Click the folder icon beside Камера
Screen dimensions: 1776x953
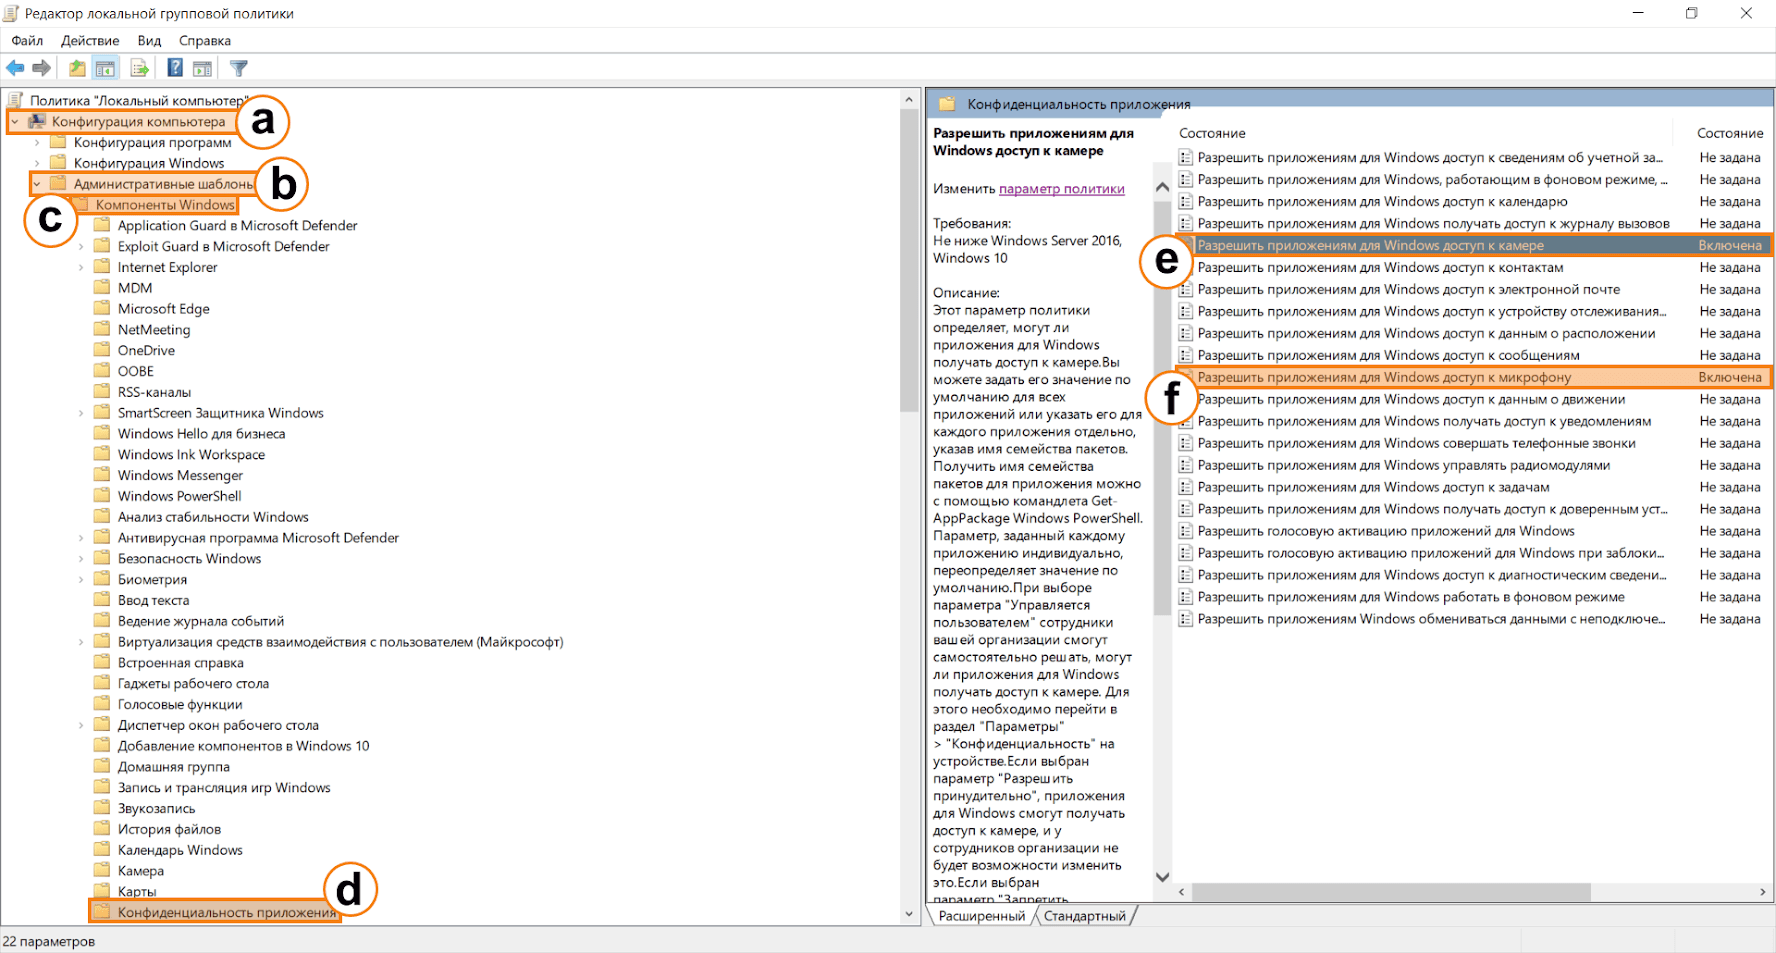[102, 870]
